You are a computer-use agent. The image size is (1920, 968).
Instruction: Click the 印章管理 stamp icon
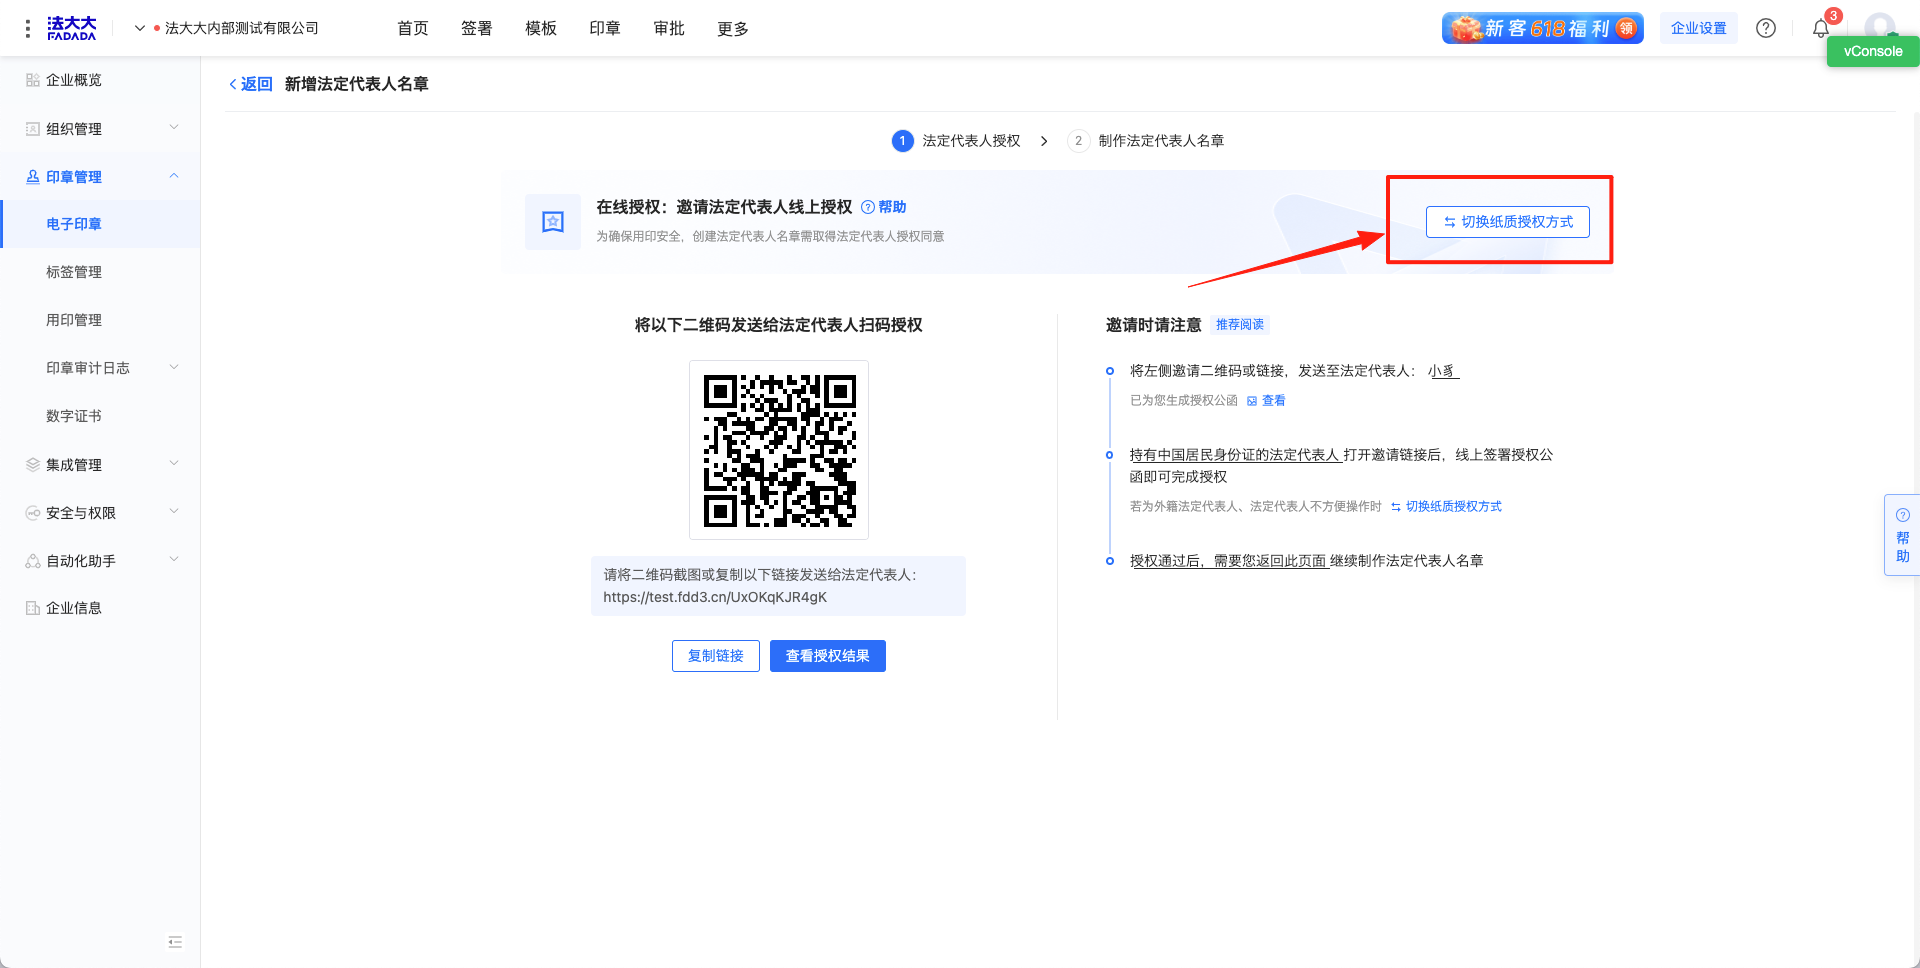pos(33,176)
